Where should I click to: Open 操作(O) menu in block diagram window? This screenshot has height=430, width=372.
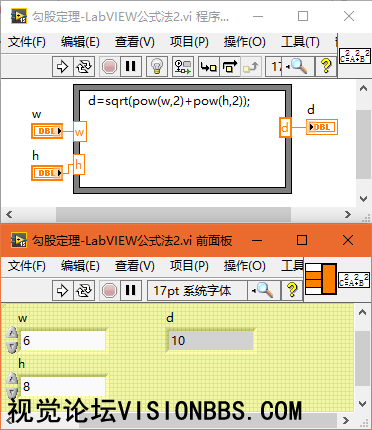click(244, 42)
